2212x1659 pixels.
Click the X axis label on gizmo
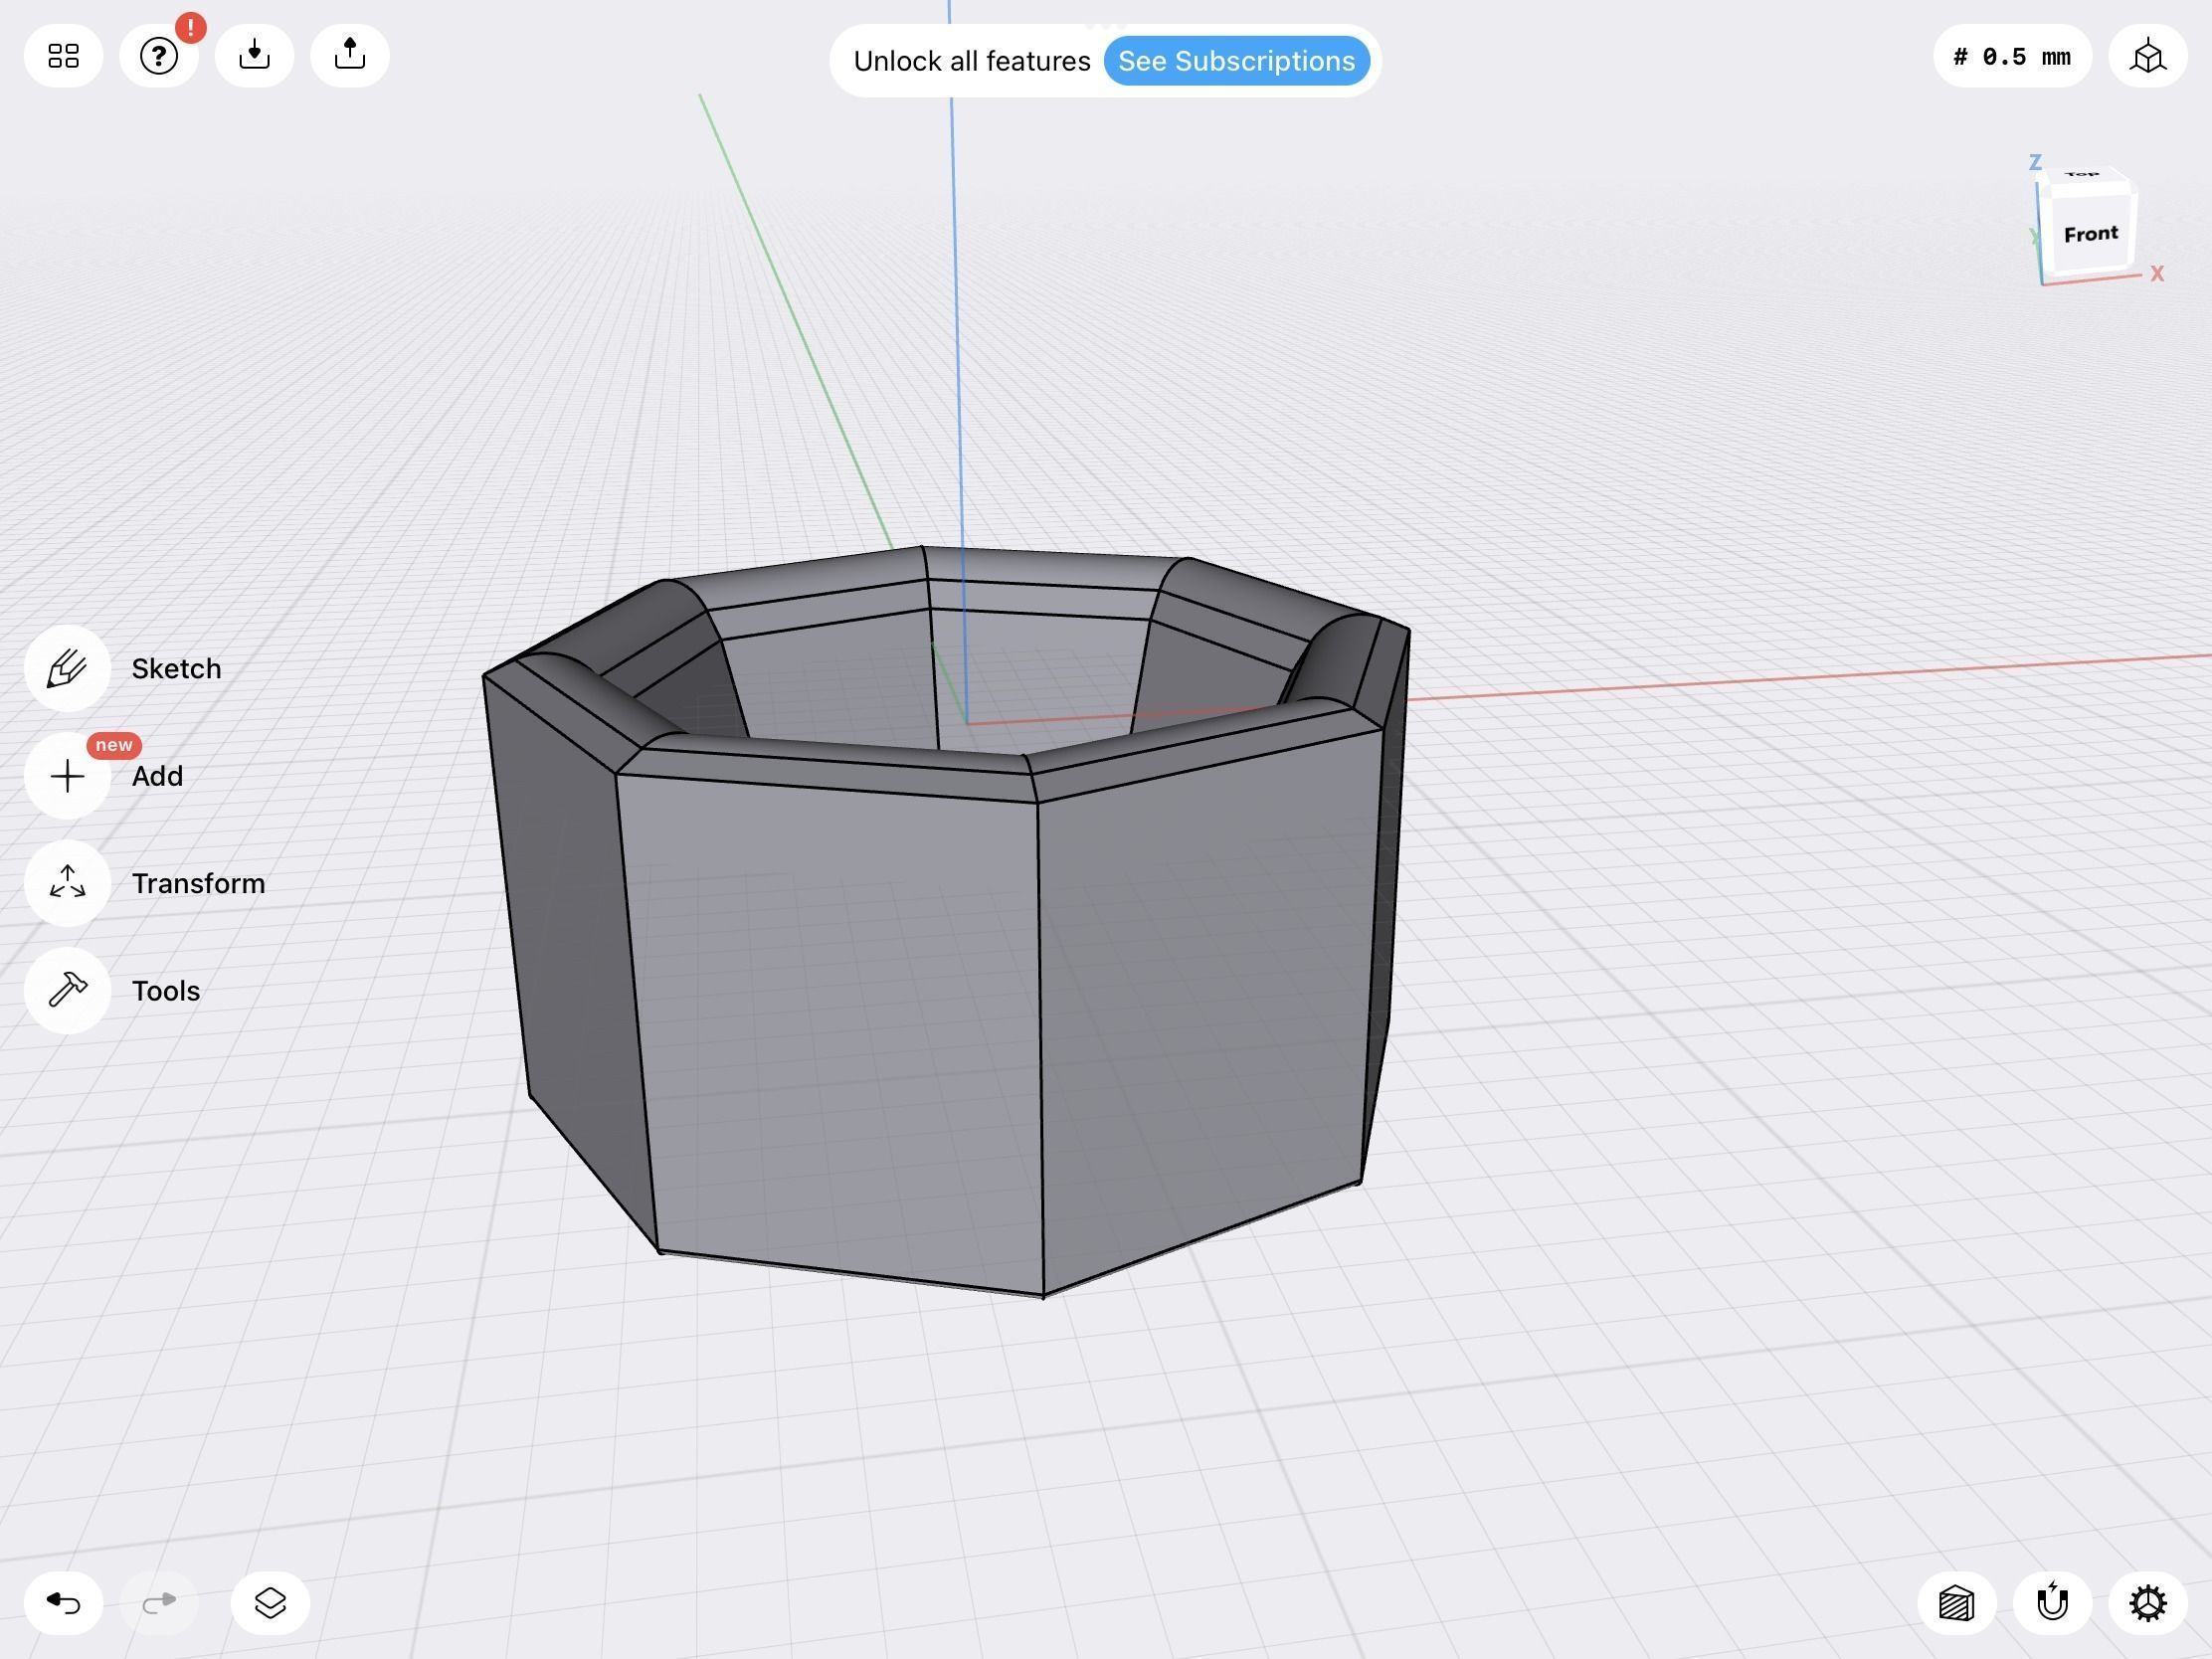(x=2157, y=273)
